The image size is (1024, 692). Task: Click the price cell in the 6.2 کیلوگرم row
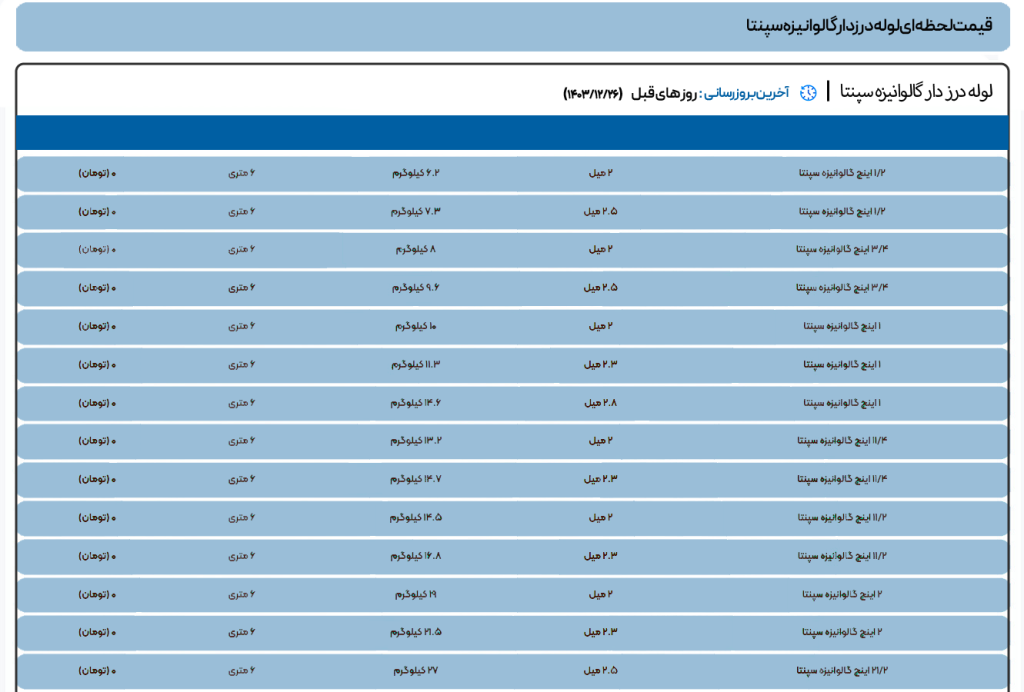[98, 173]
